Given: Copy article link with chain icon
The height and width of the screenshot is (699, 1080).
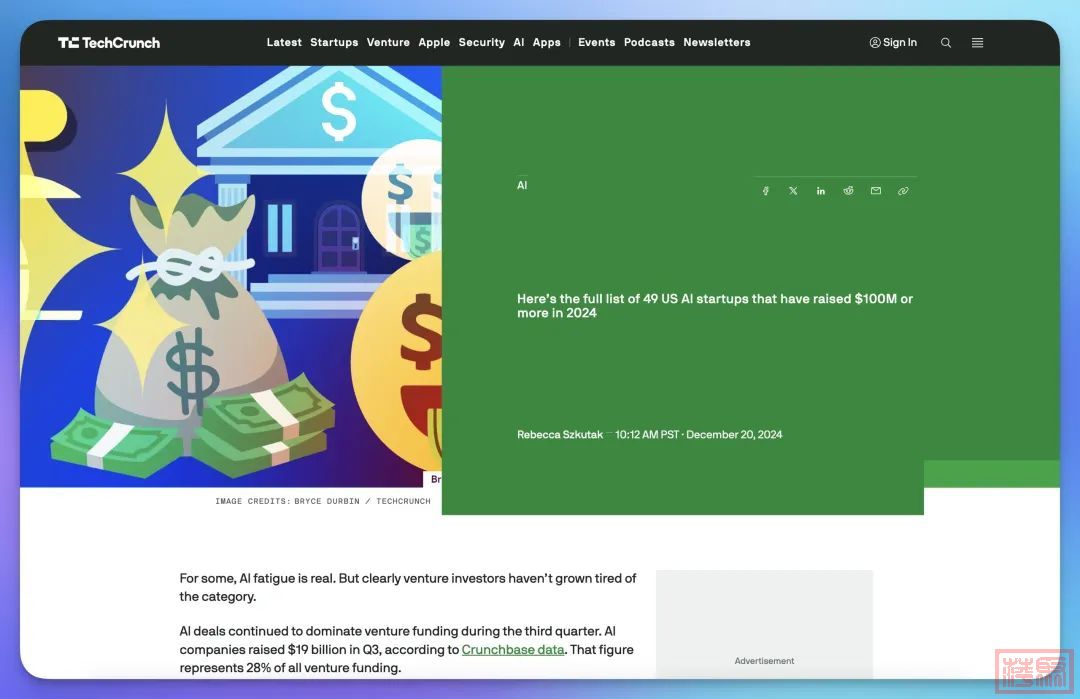Looking at the screenshot, I should pyautogui.click(x=903, y=191).
